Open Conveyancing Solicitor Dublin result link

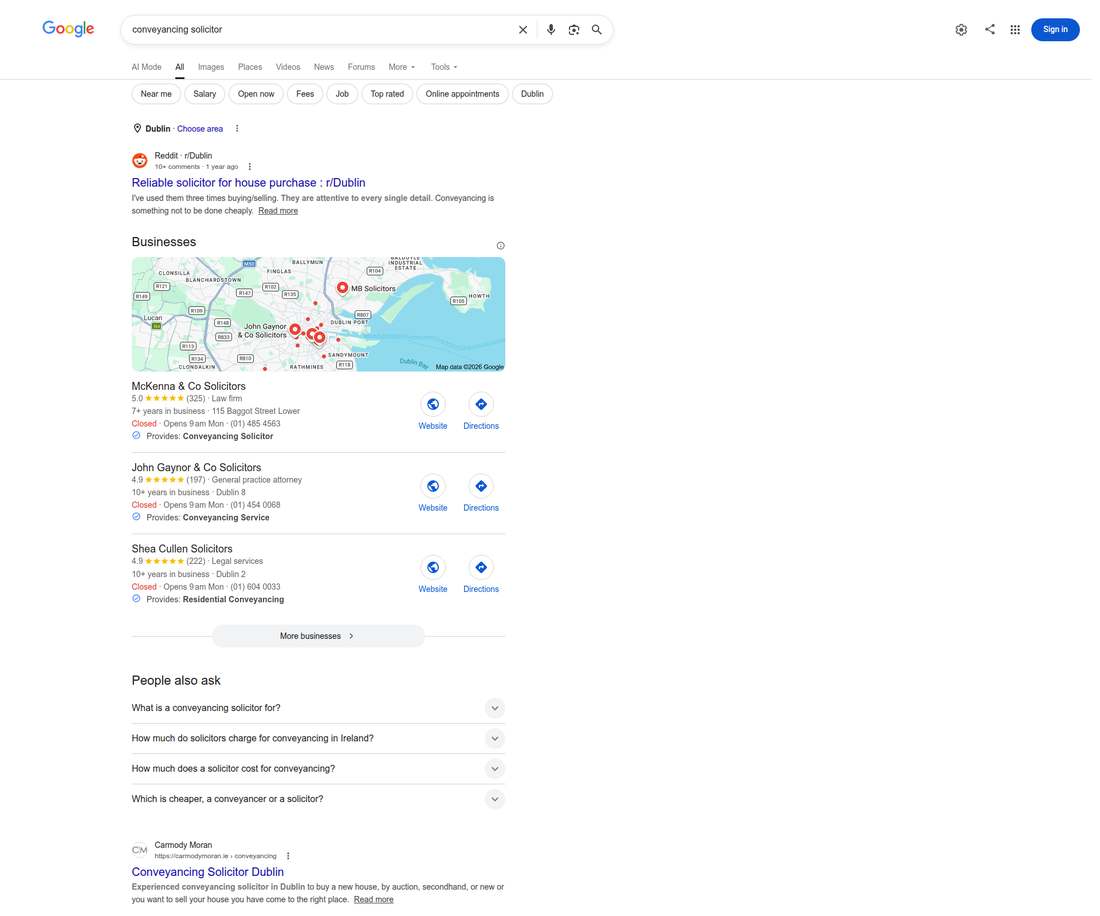click(x=208, y=872)
